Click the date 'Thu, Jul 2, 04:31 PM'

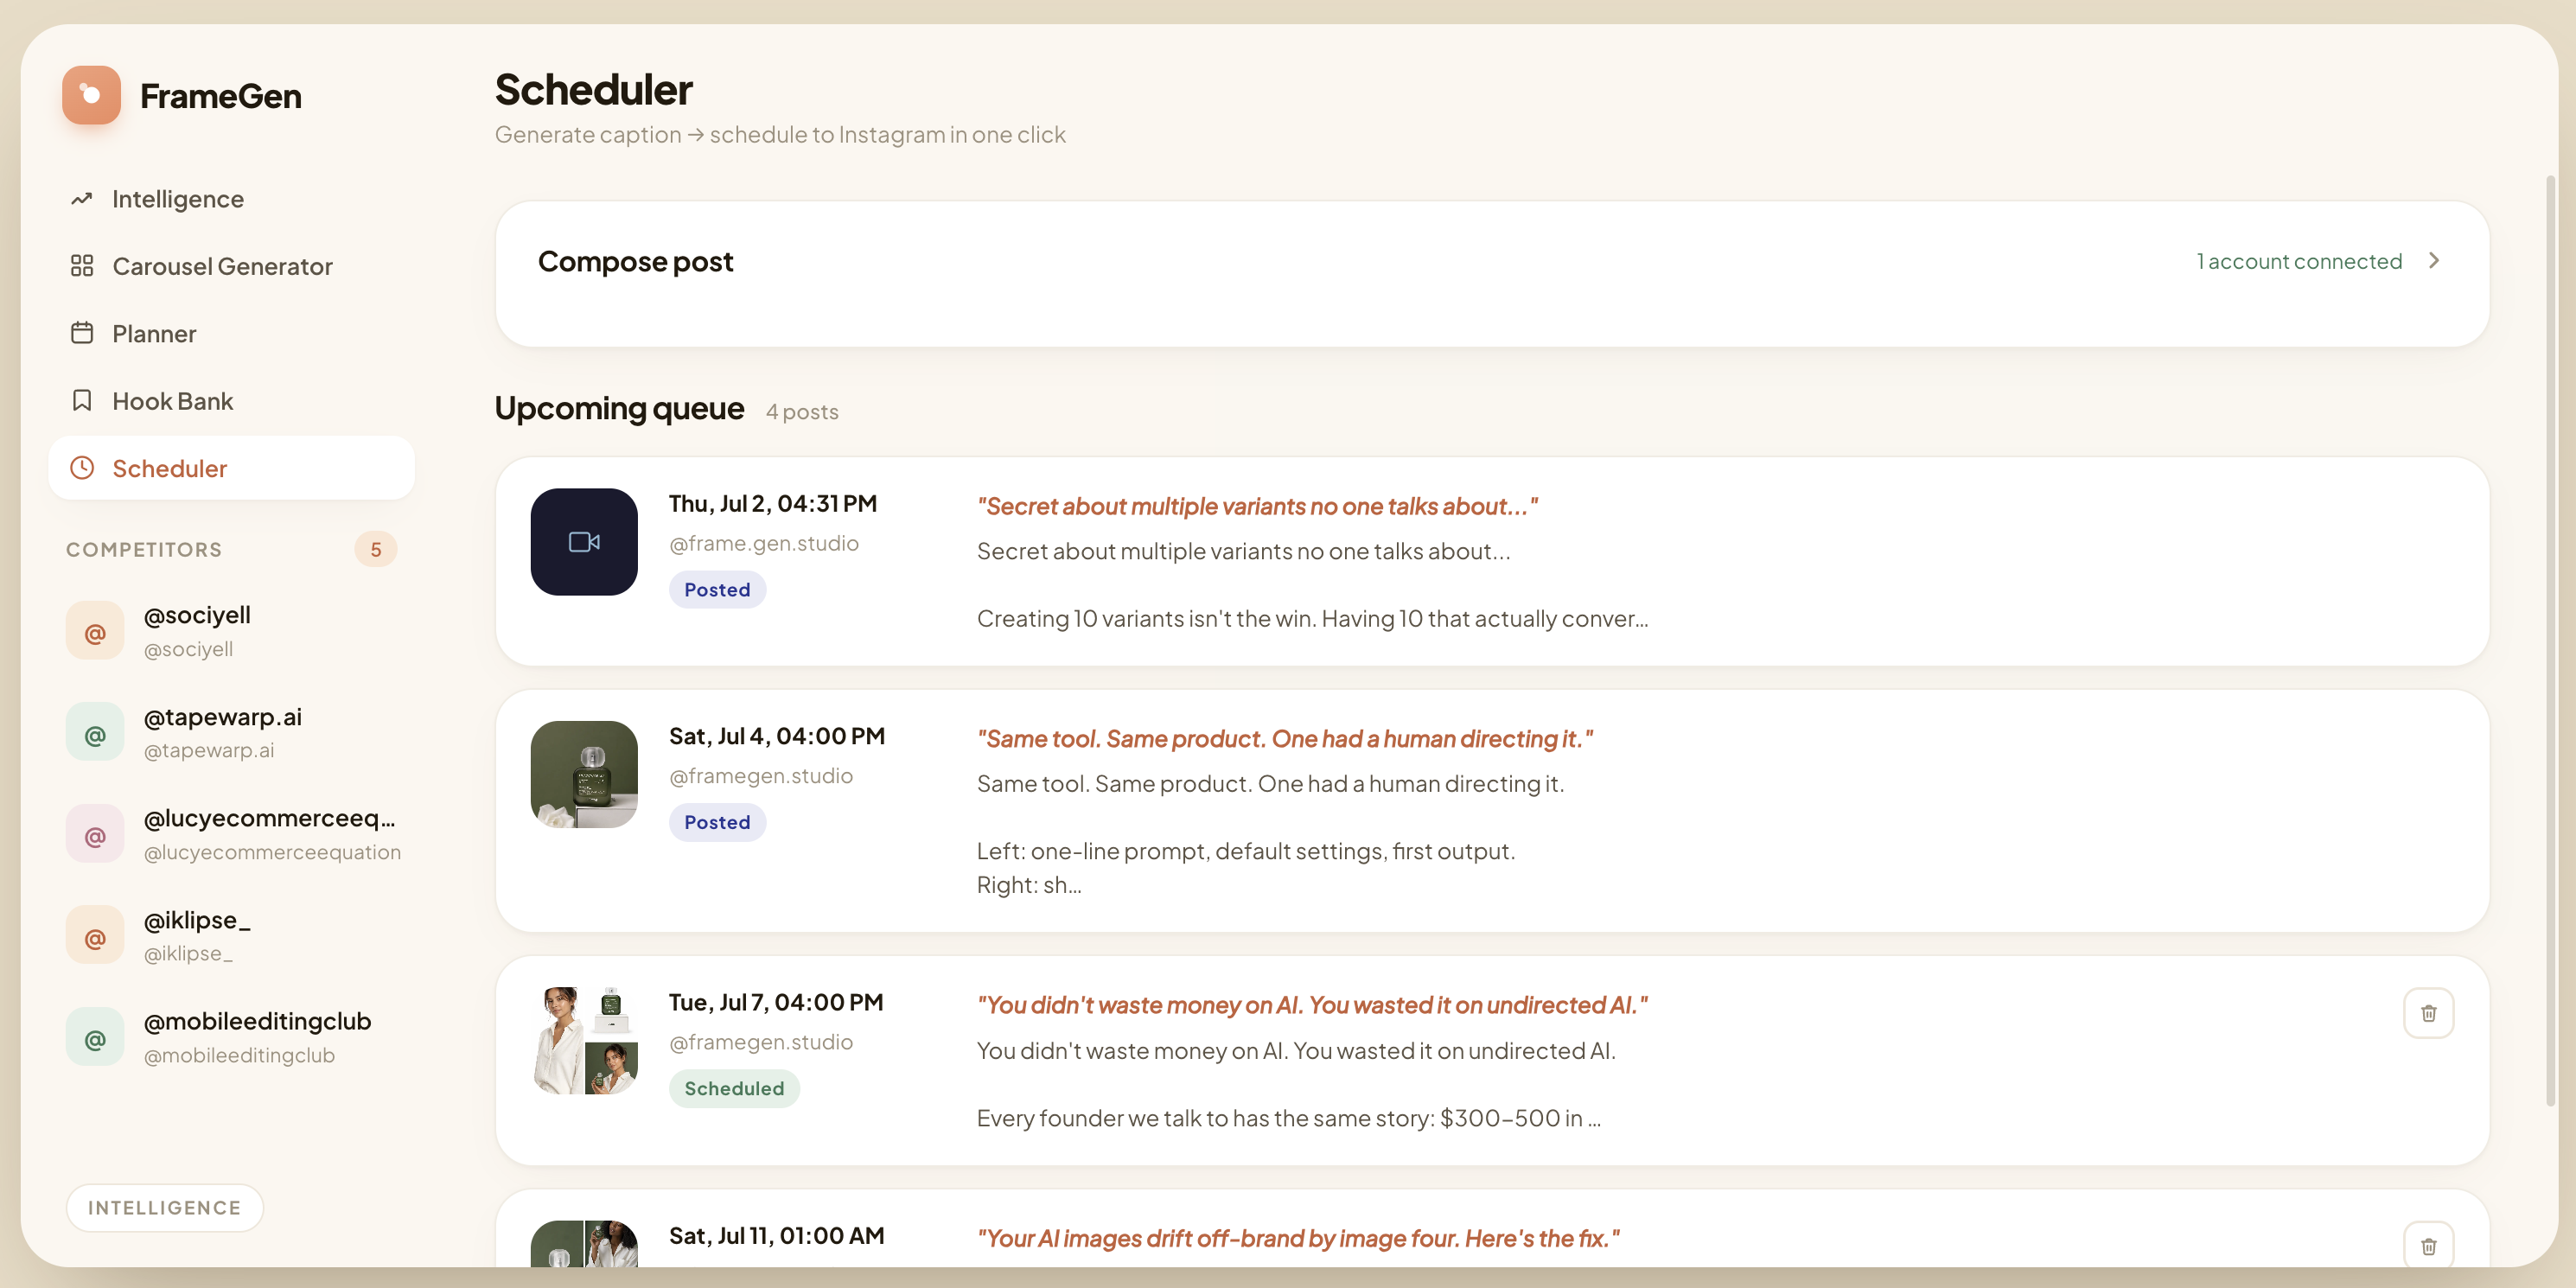(773, 503)
